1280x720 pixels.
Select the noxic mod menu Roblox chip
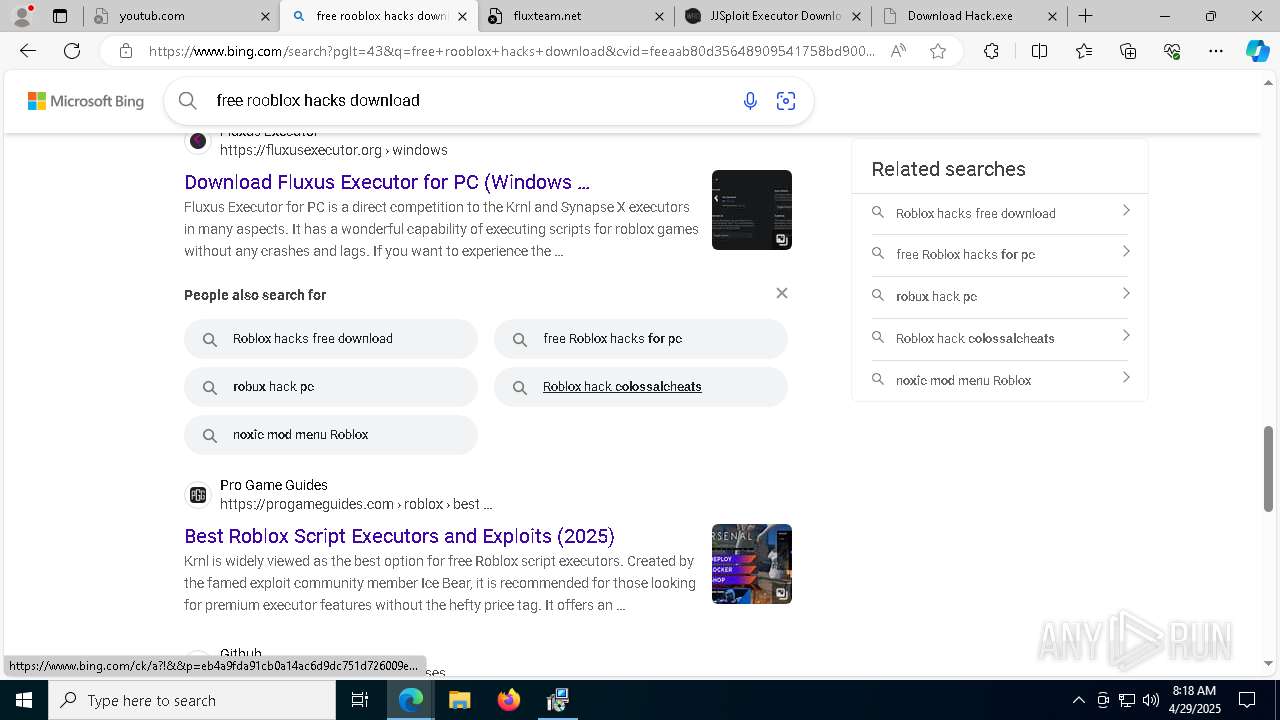click(331, 435)
